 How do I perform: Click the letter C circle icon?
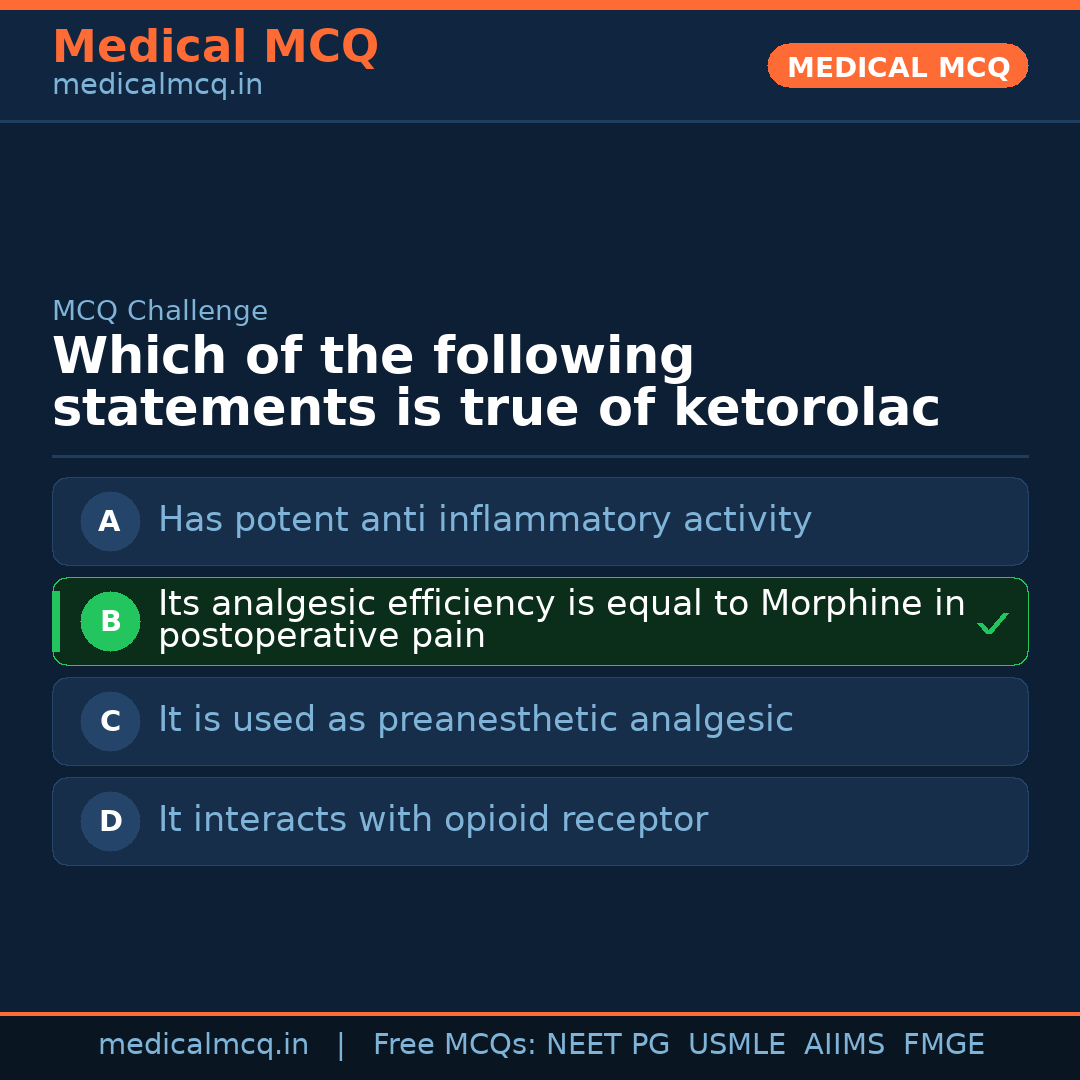(x=110, y=721)
